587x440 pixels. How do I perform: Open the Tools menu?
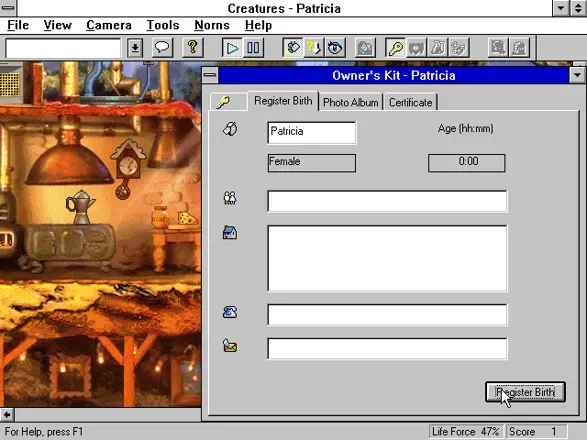point(163,25)
